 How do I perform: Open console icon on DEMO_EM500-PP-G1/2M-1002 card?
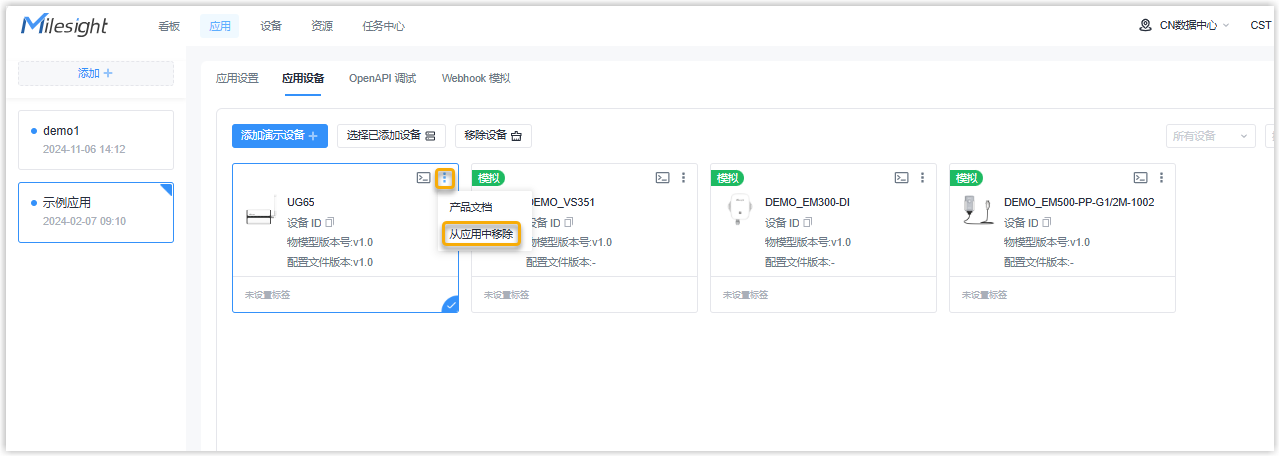pos(1140,178)
